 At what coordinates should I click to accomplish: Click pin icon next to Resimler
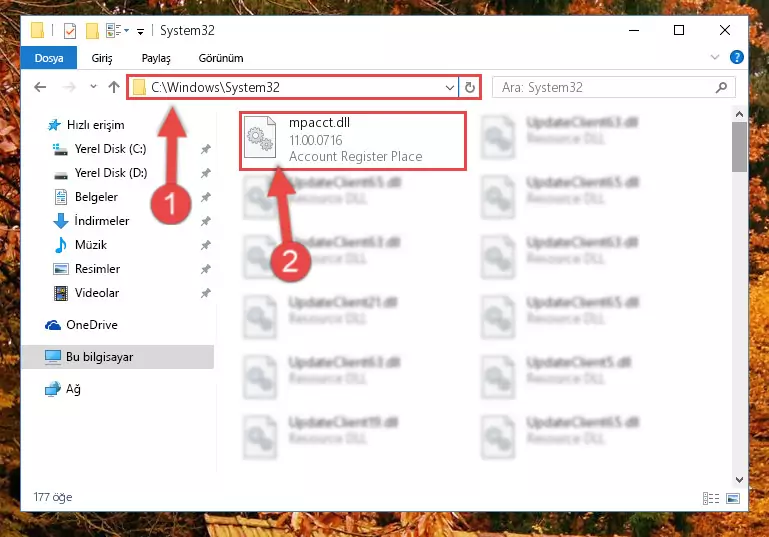pos(205,269)
